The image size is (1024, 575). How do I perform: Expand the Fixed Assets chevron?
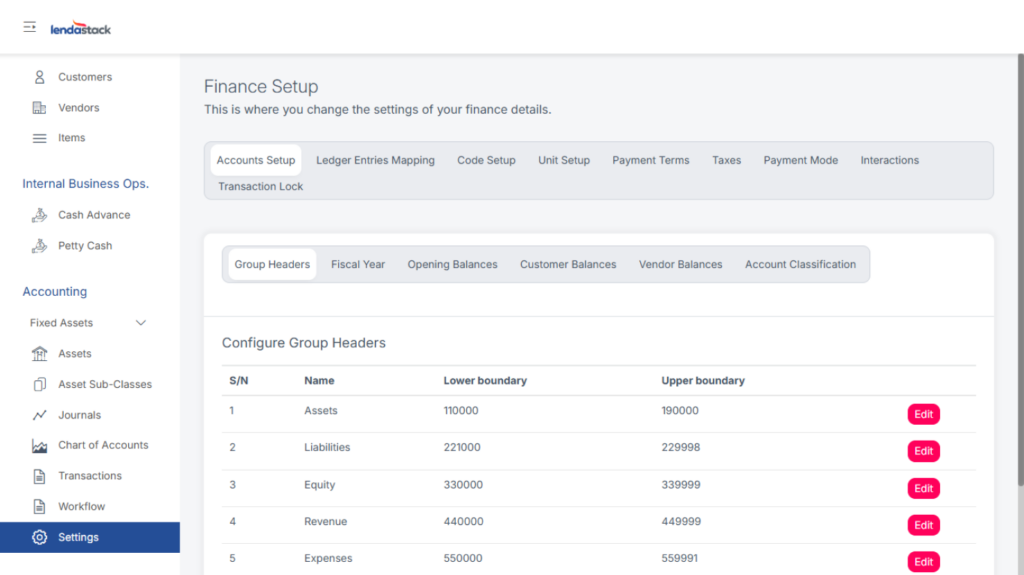click(x=141, y=323)
